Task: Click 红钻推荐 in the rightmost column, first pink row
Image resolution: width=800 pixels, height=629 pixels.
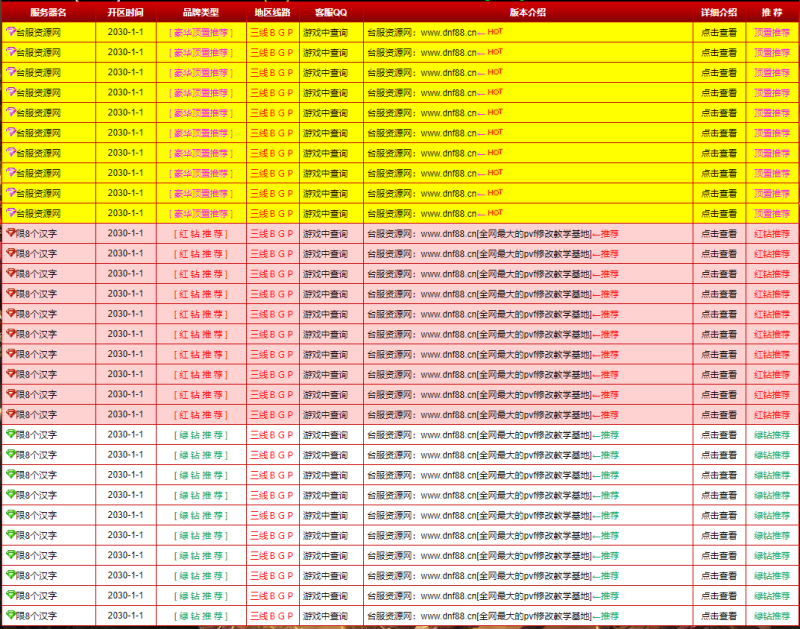Action: coord(771,233)
